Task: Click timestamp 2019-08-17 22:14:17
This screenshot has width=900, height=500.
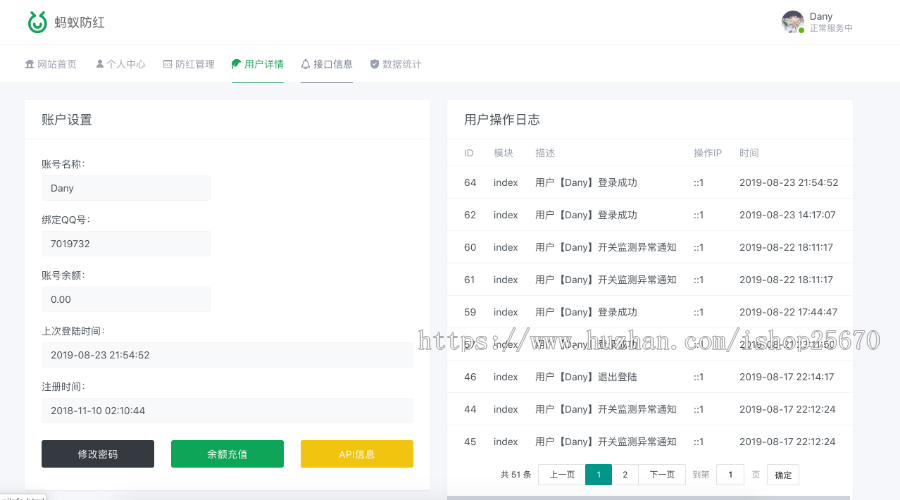Action: point(787,377)
